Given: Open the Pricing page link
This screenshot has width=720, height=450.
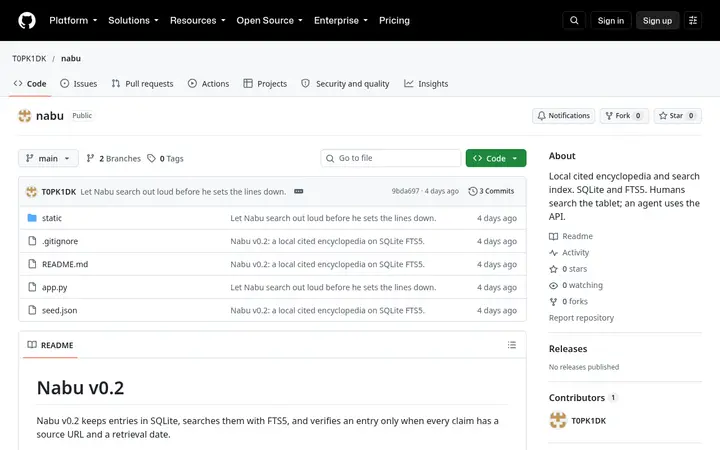Looking at the screenshot, I should tap(394, 21).
